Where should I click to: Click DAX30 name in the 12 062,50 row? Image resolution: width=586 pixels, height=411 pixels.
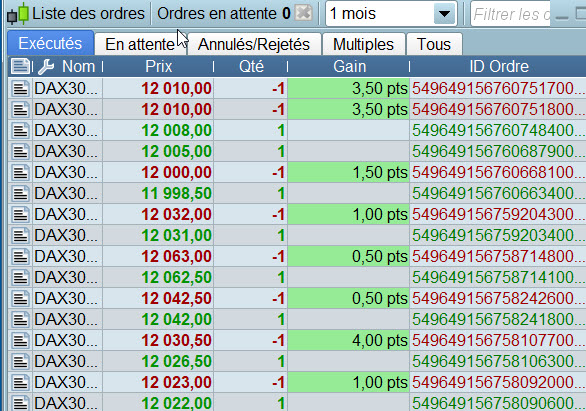(66, 277)
